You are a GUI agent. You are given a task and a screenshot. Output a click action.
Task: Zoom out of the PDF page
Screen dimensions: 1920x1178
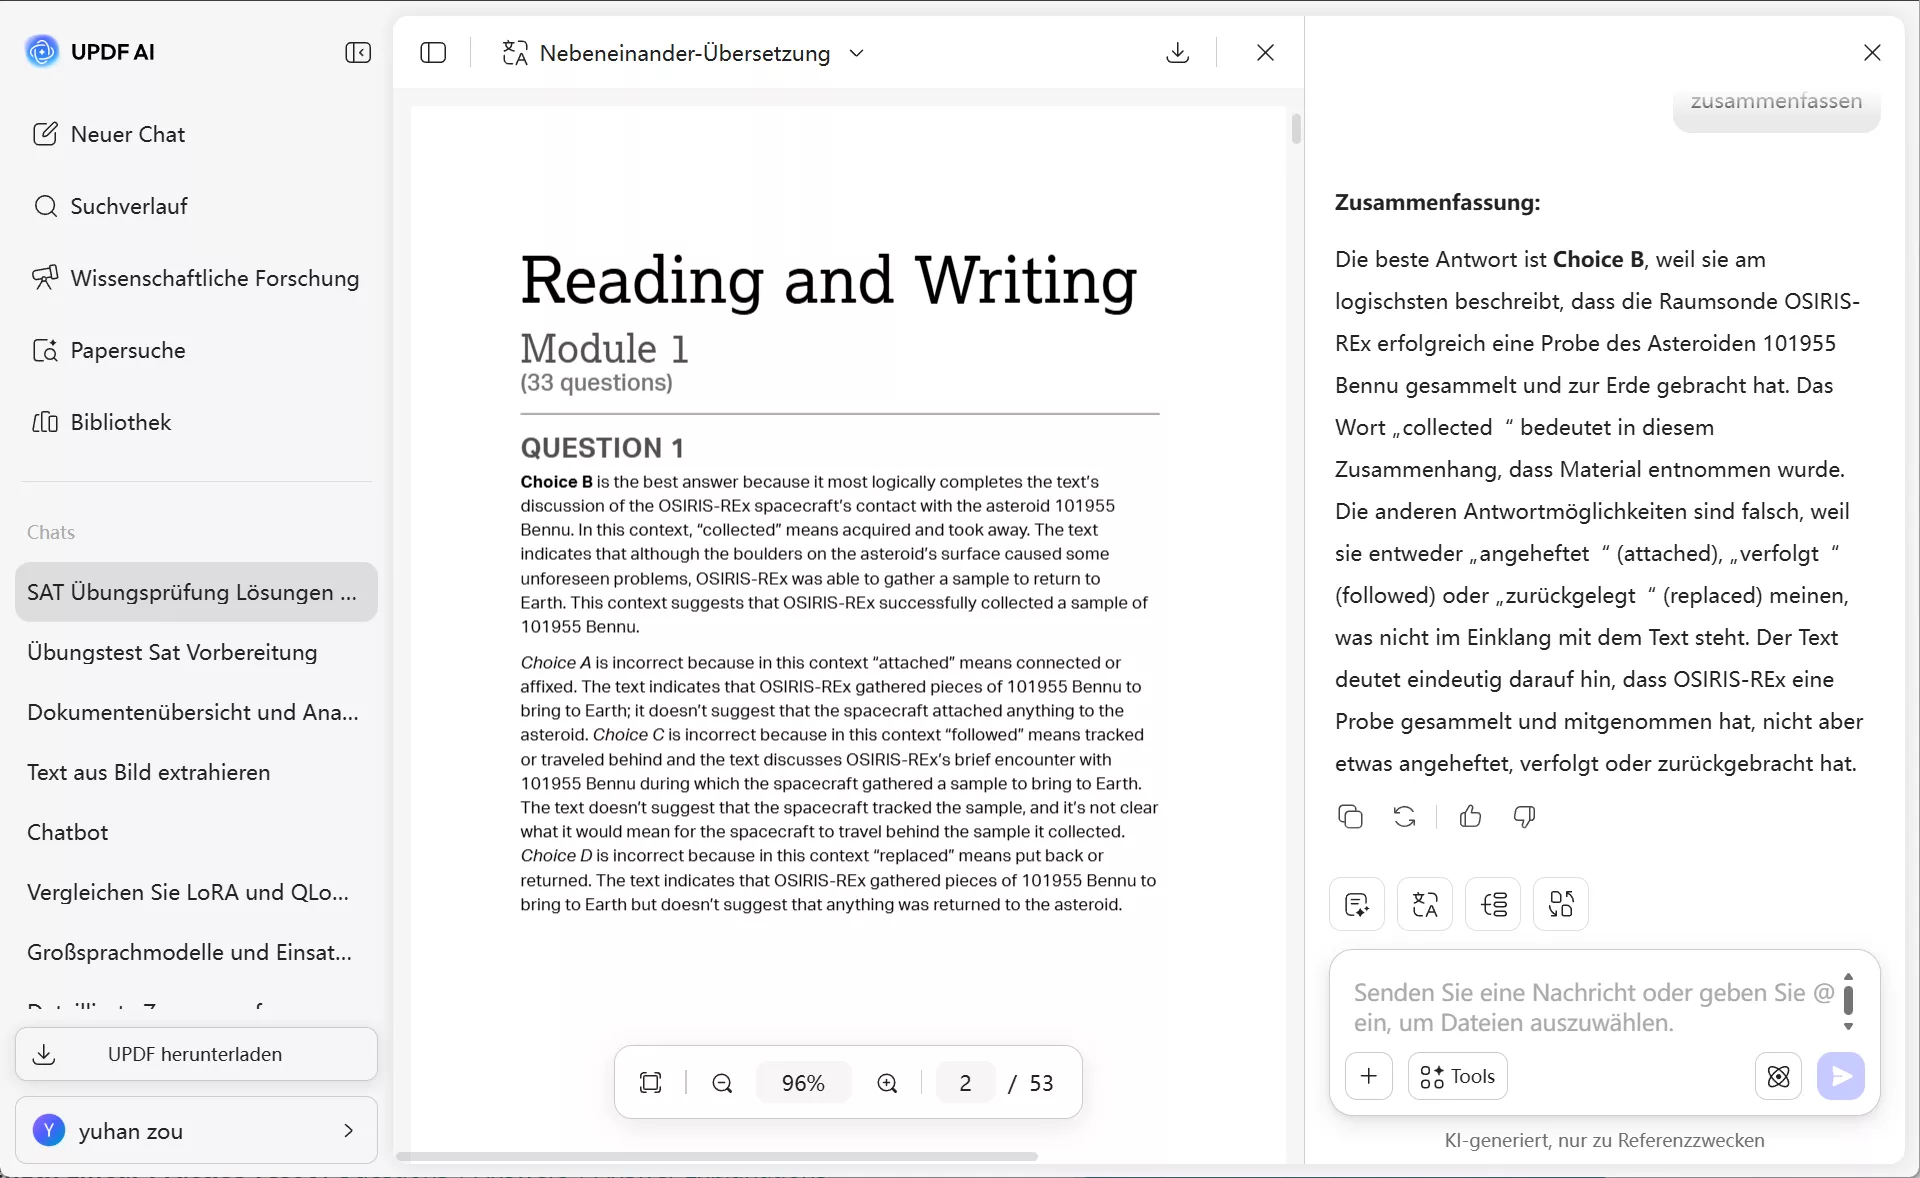(722, 1083)
